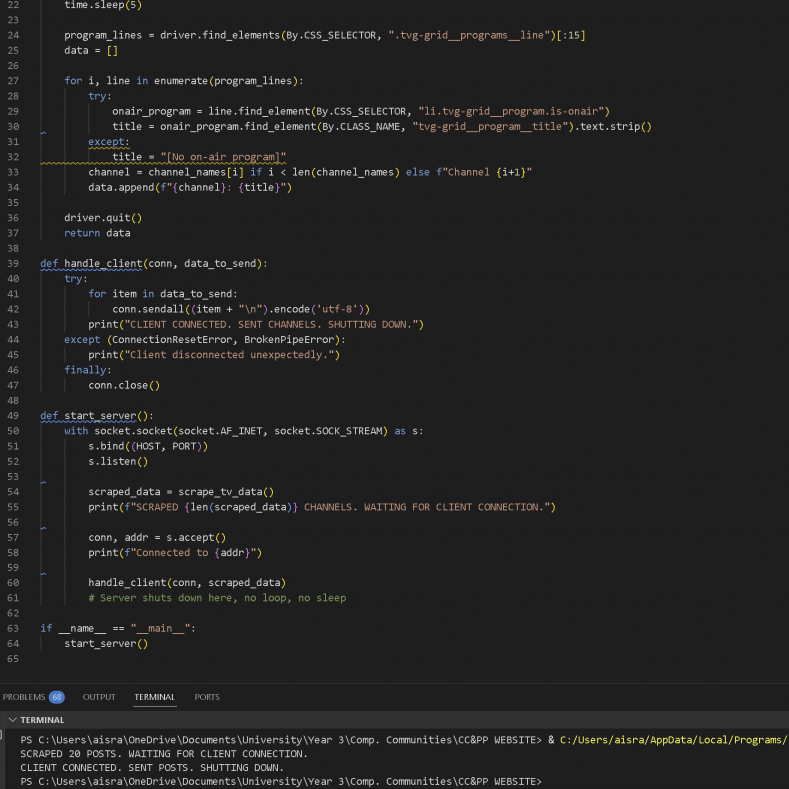Click comment '# Server shuts down here, no loop, no sleep'
789x789 pixels.
pyautogui.click(x=217, y=598)
